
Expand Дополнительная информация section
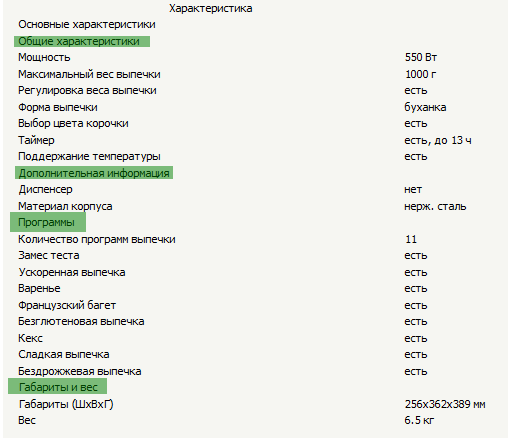pos(94,173)
